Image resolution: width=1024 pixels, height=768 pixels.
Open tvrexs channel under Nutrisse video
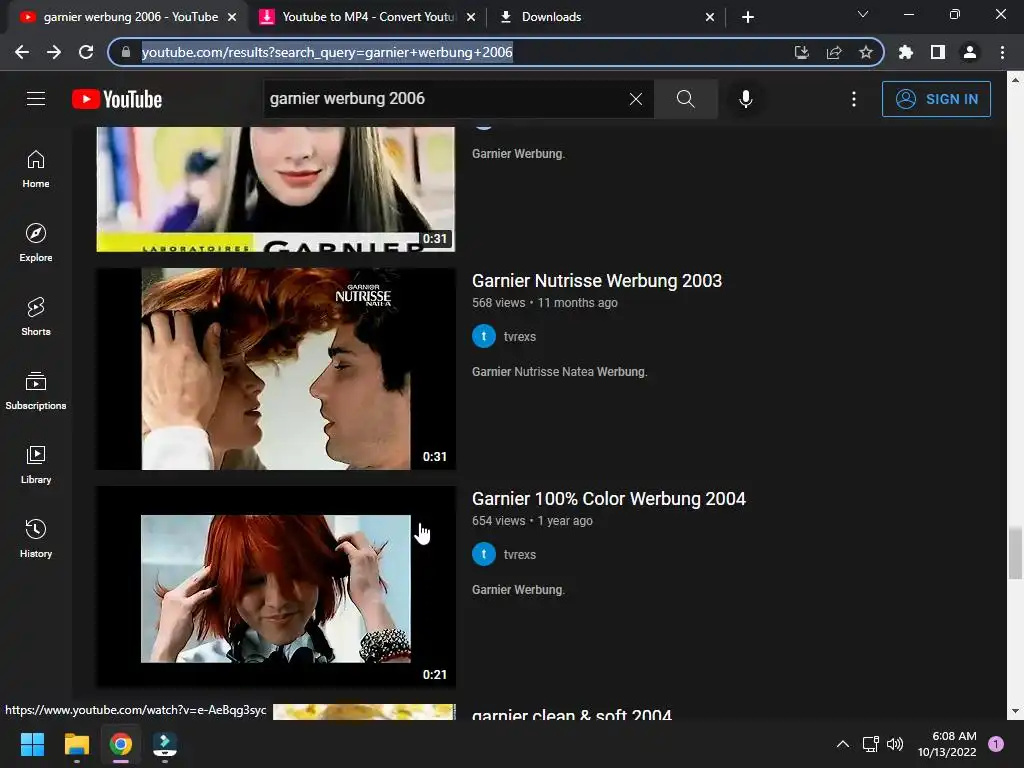coord(520,337)
